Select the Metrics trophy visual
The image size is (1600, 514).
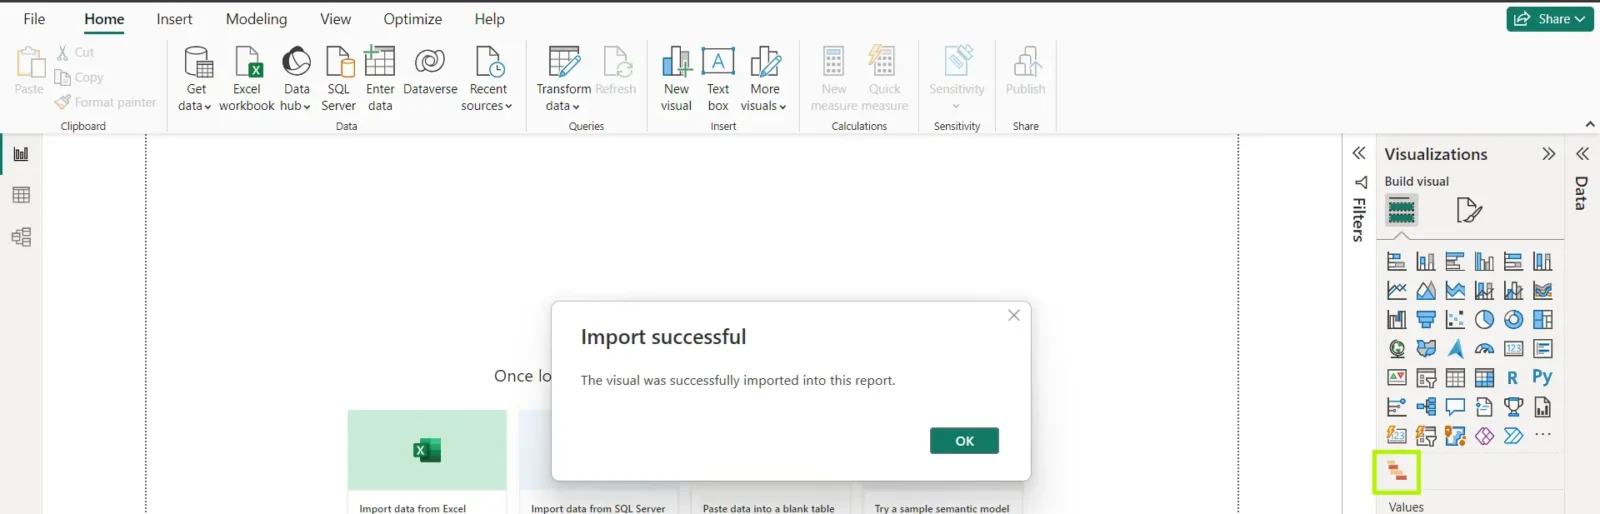point(1513,407)
